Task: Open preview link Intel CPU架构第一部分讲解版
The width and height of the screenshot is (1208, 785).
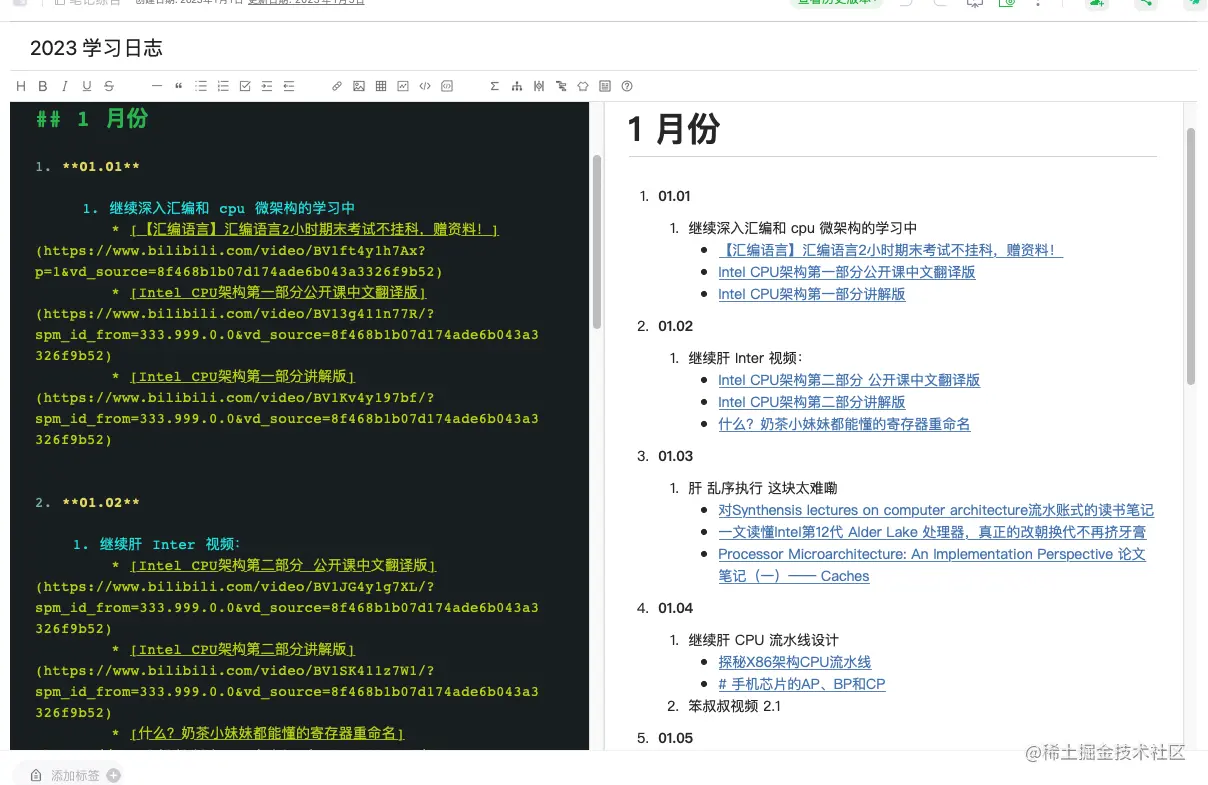Action: [811, 294]
